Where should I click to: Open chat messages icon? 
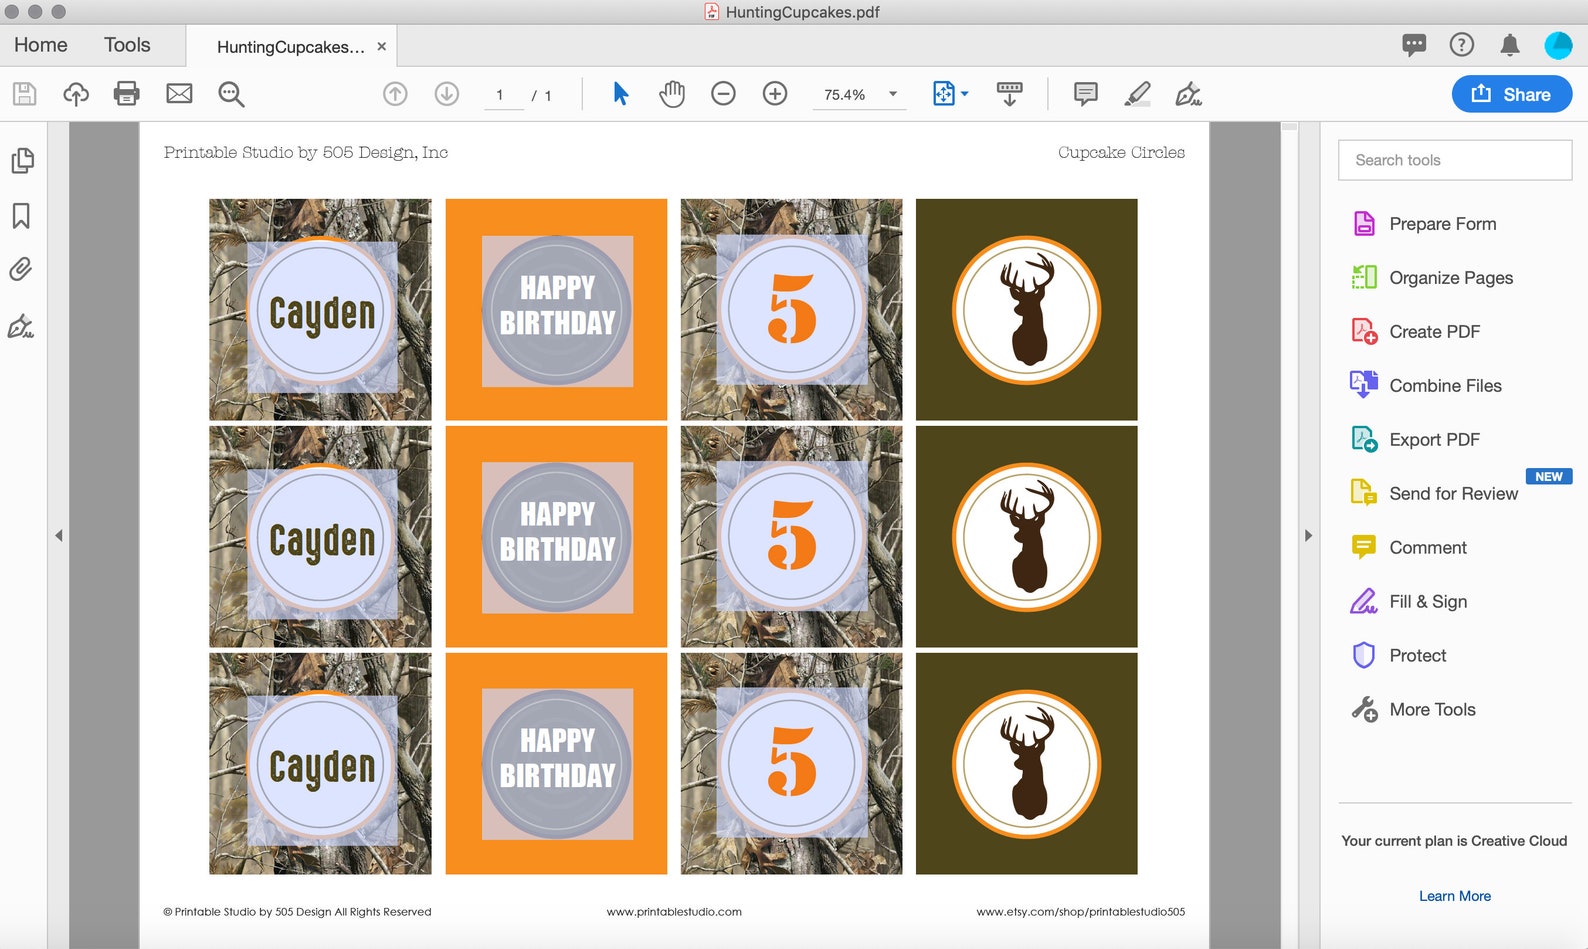[x=1414, y=45]
